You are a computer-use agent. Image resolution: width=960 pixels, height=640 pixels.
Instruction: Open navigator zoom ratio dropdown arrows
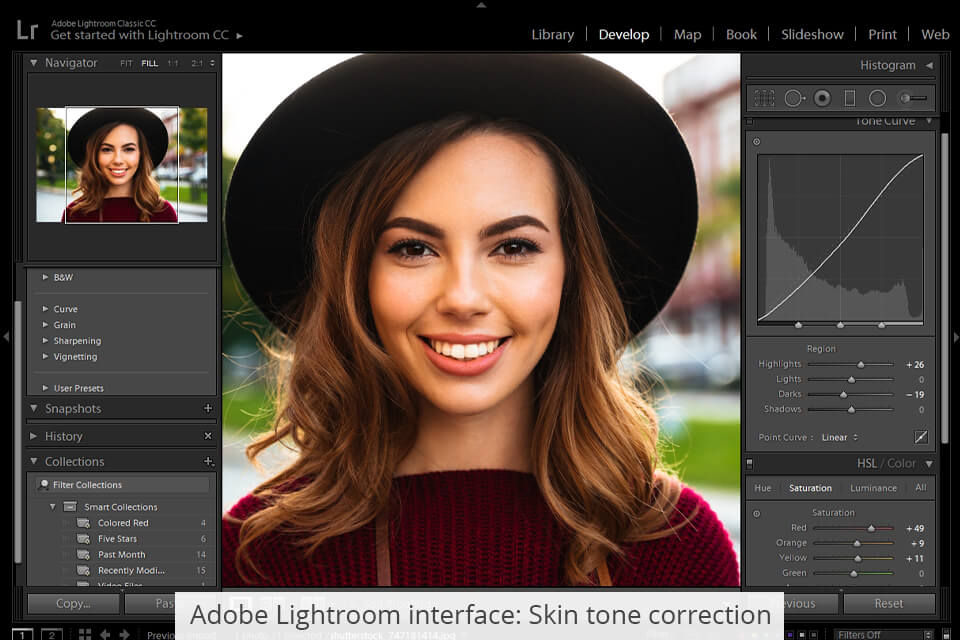click(212, 63)
